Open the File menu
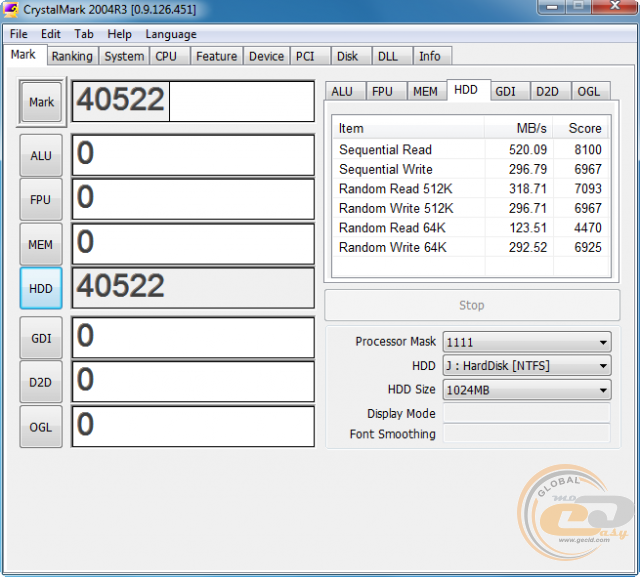 [x=19, y=34]
